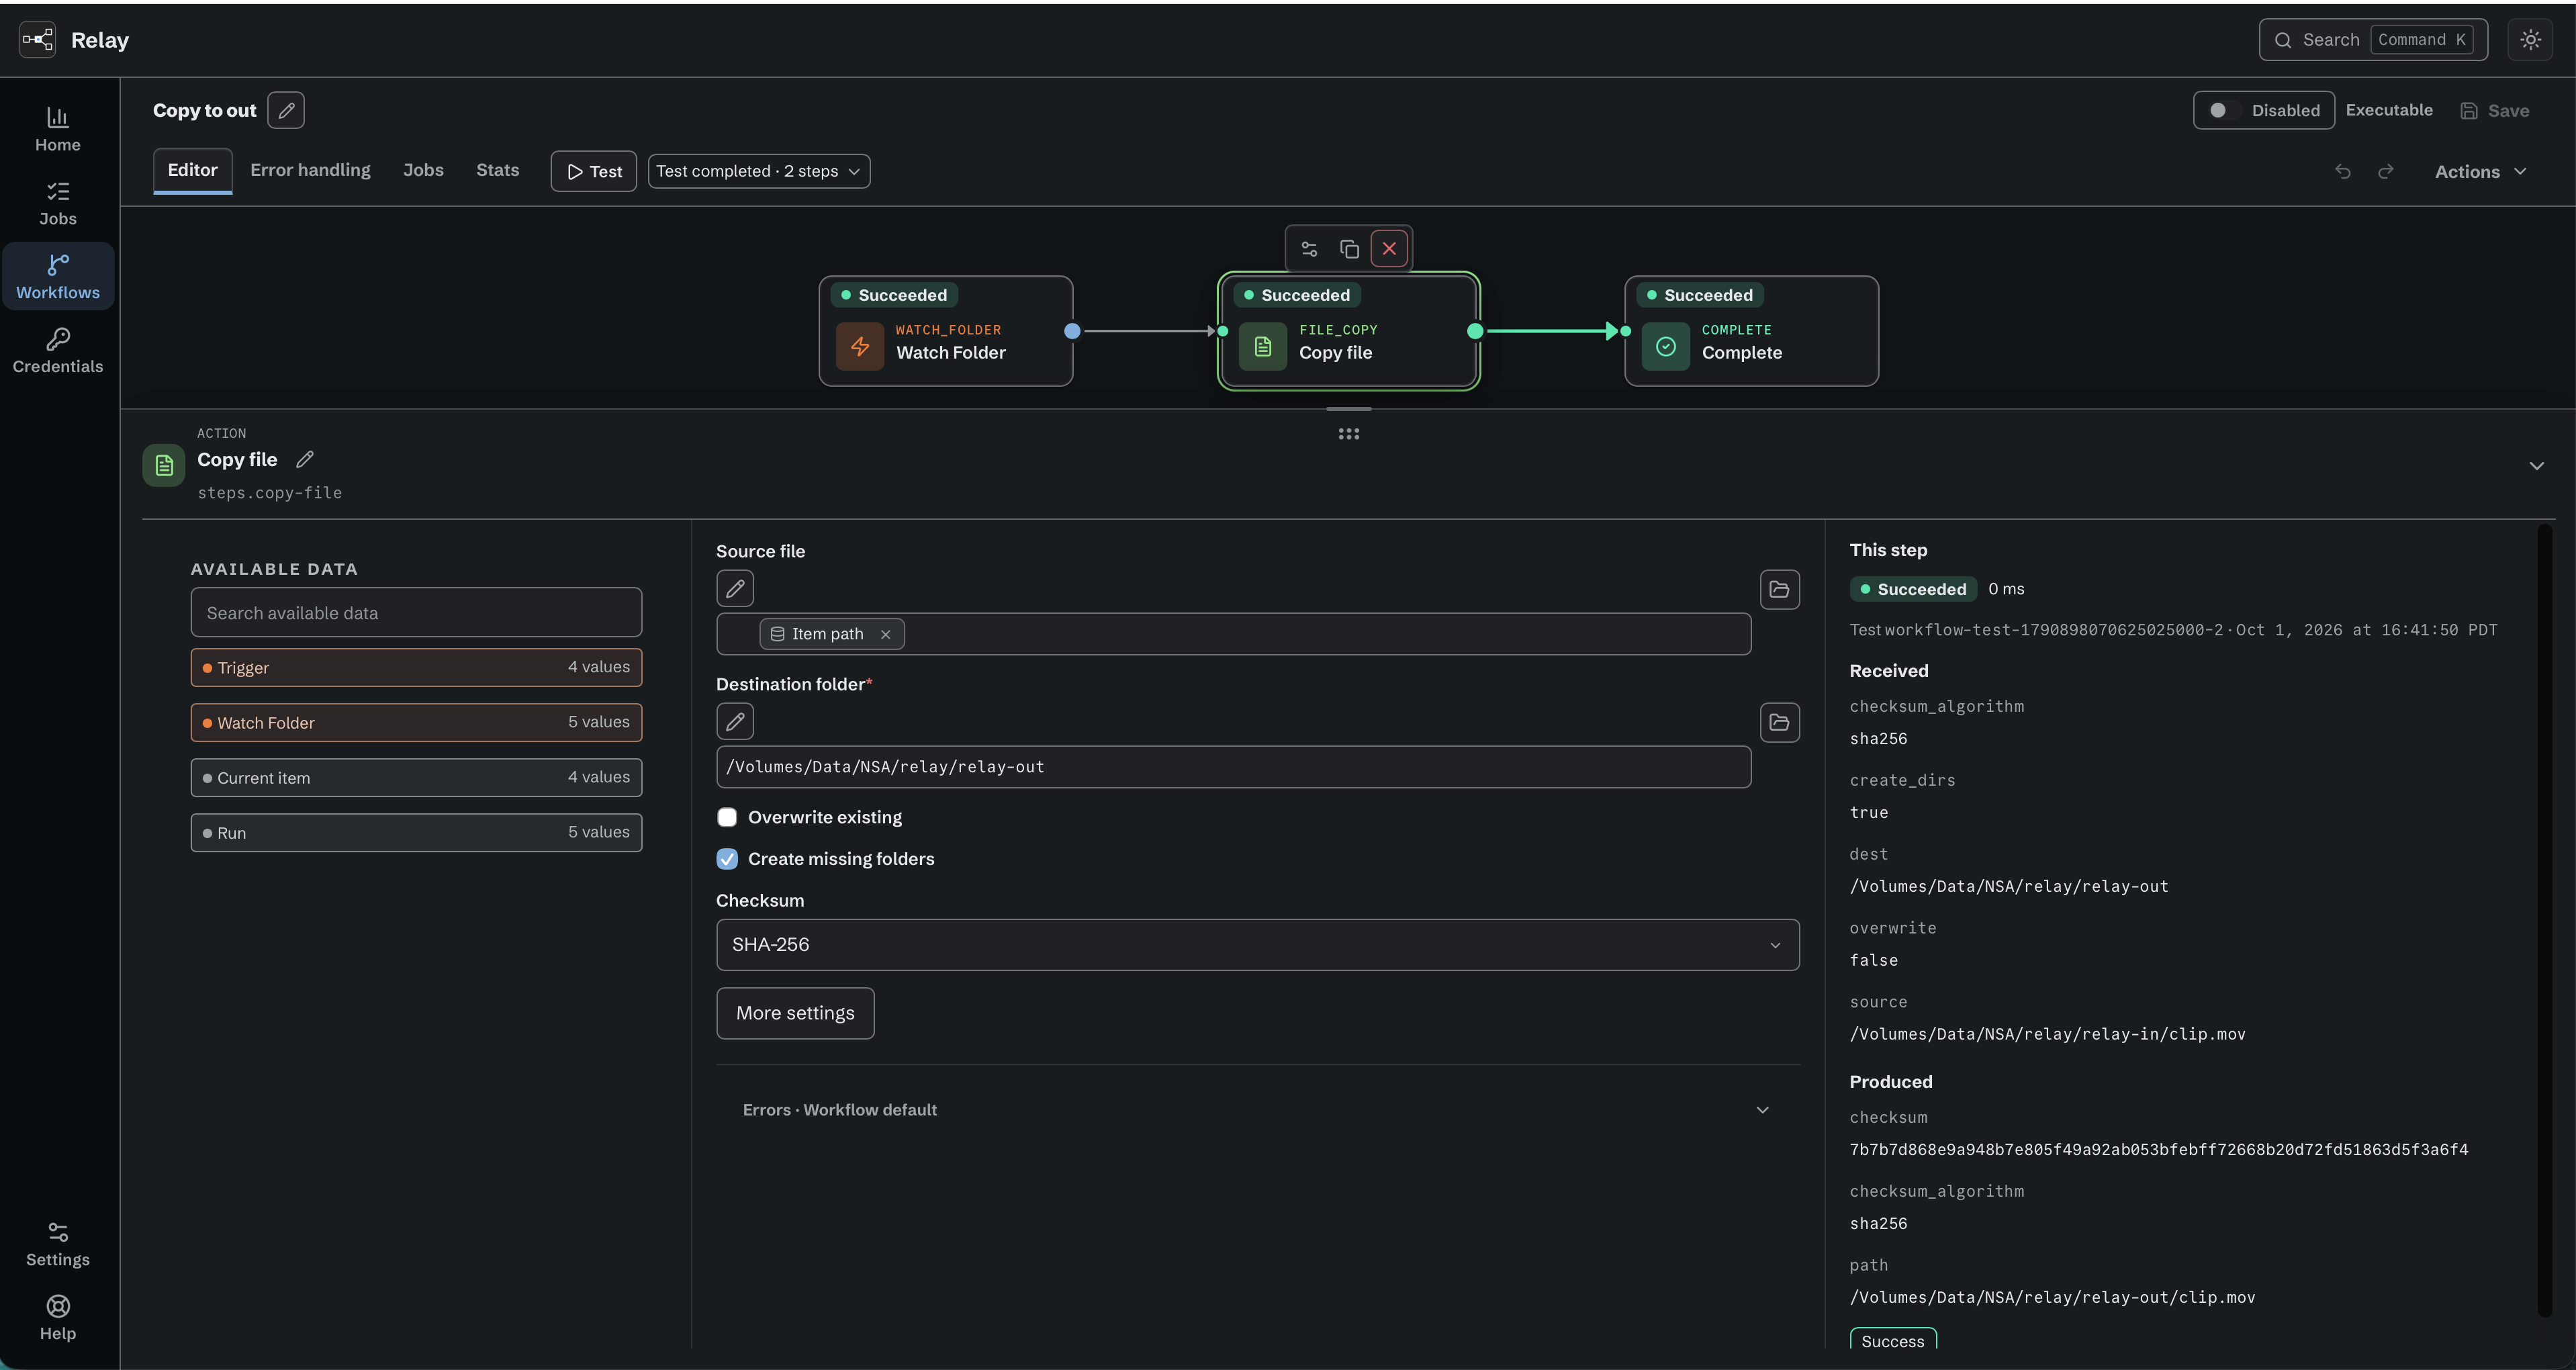Open Workflows in the sidebar

58,277
